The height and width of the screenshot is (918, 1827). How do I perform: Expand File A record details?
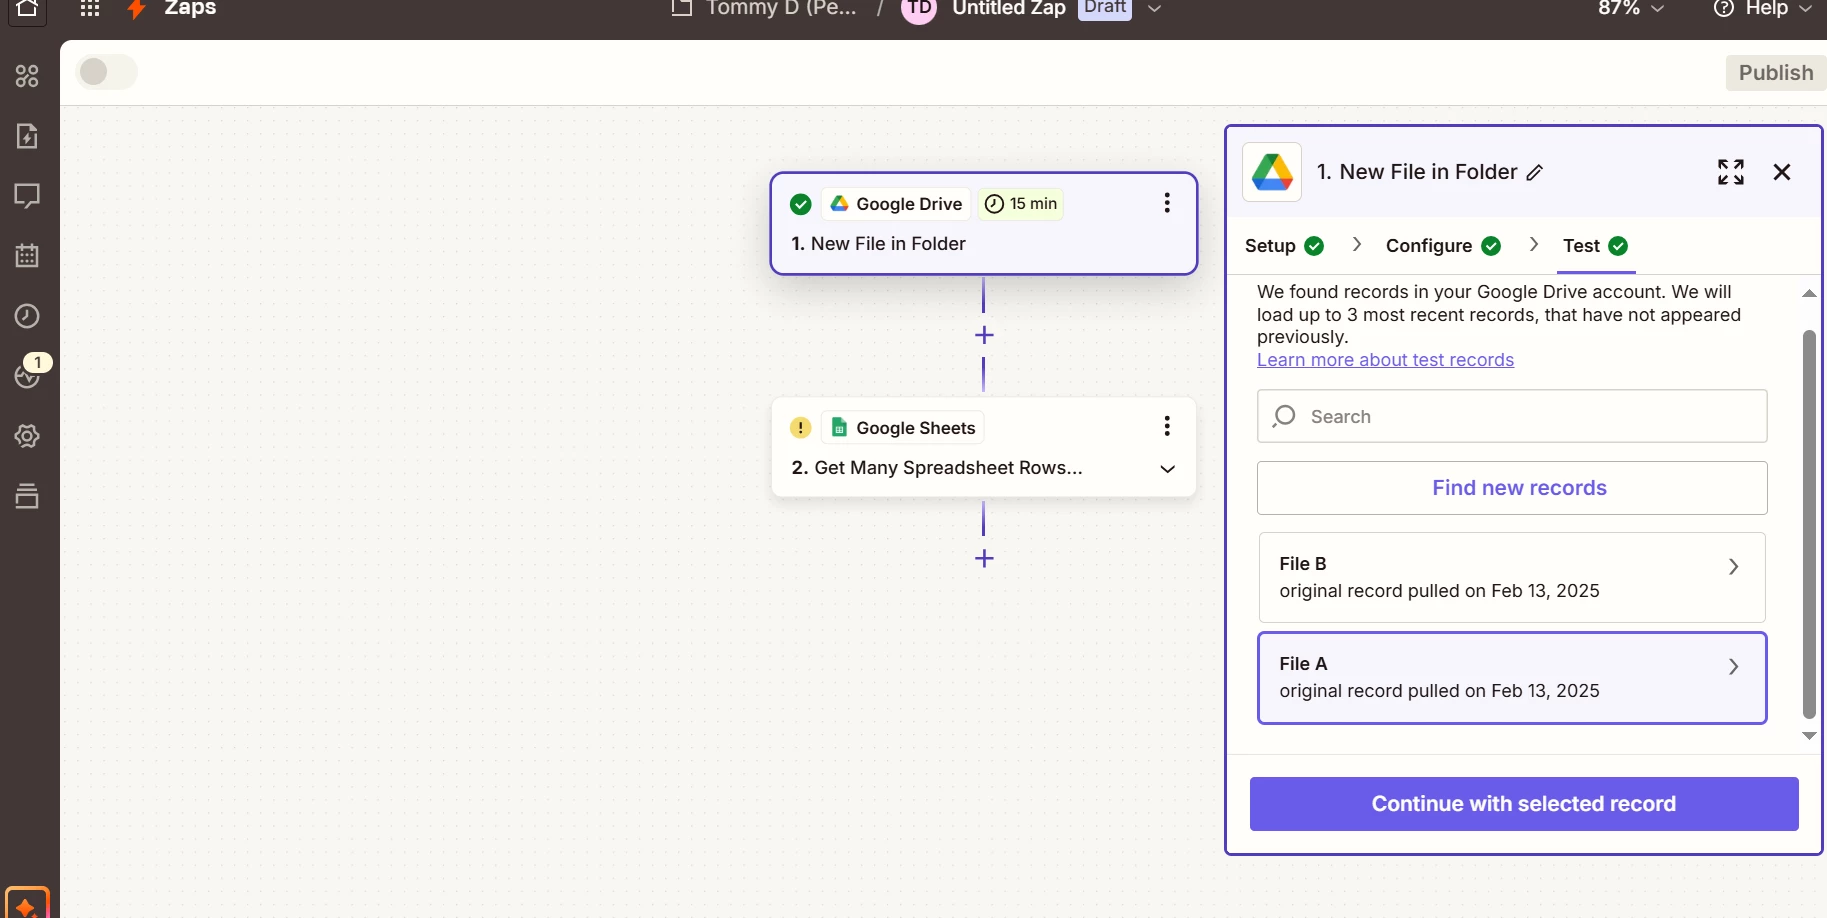tap(1734, 667)
